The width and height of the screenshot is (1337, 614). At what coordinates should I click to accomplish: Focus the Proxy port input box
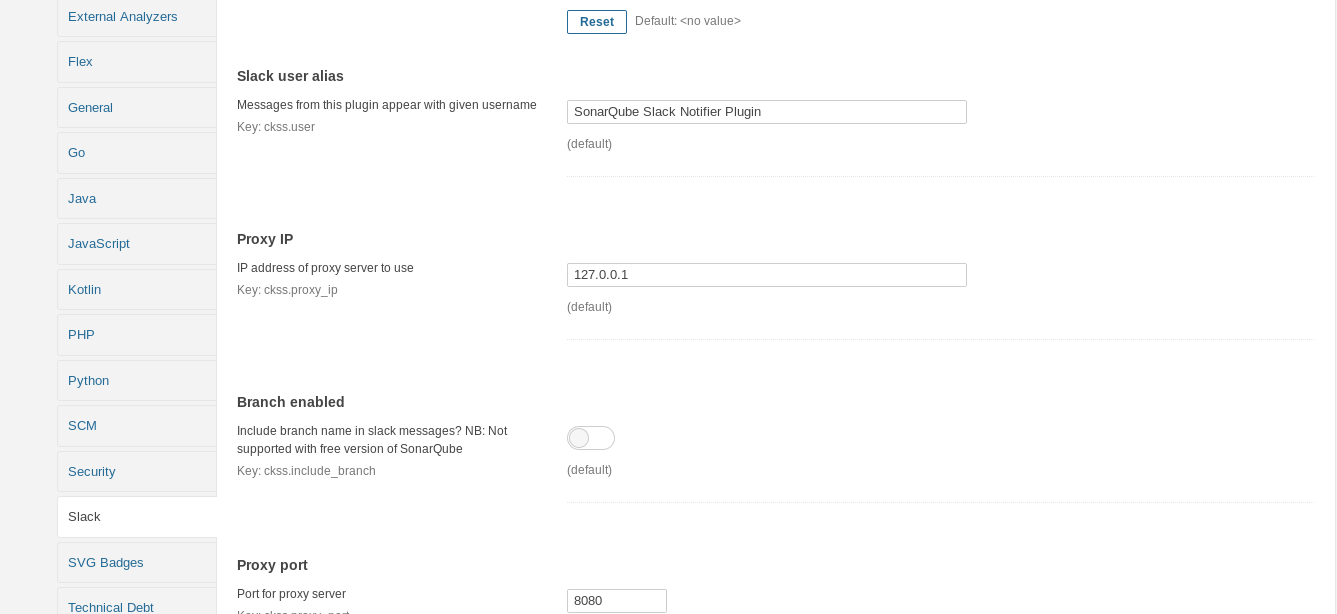point(617,601)
